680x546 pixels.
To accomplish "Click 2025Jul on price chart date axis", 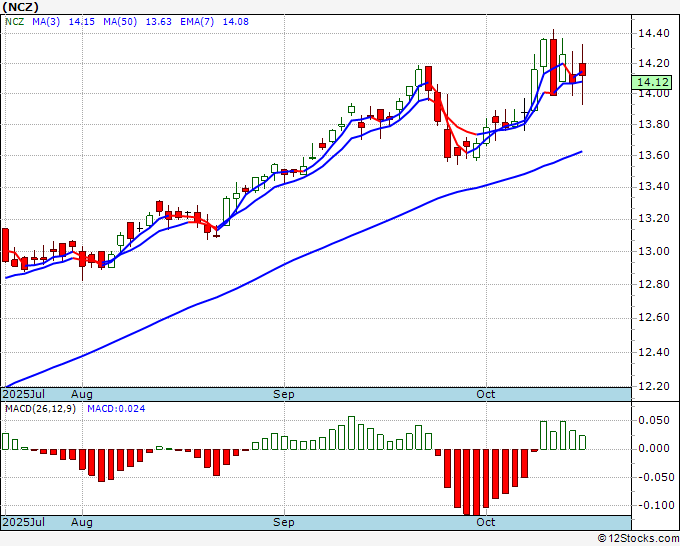I will (x=24, y=394).
